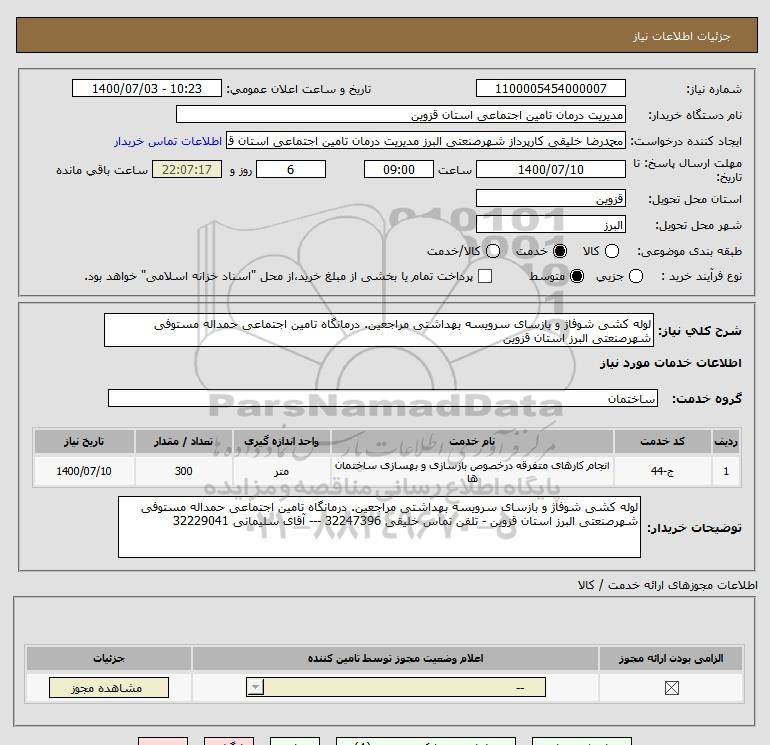Click the delivery province field قزوین

(550, 199)
